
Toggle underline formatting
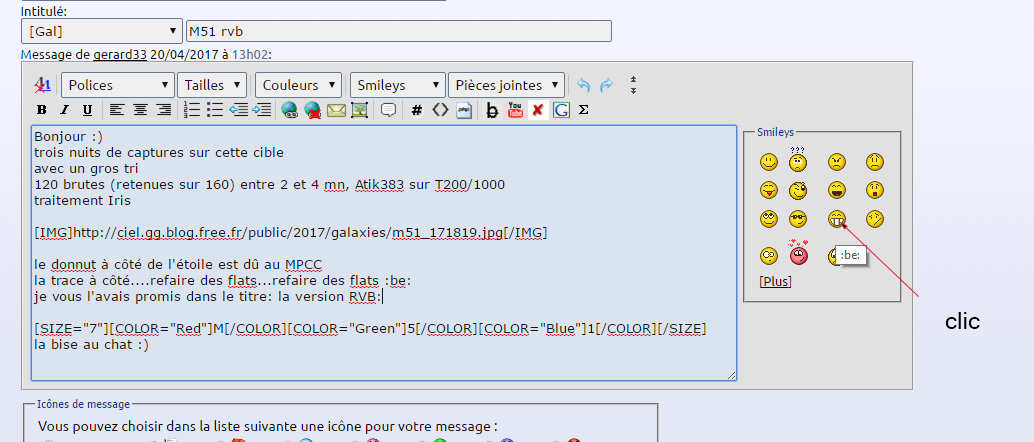87,110
